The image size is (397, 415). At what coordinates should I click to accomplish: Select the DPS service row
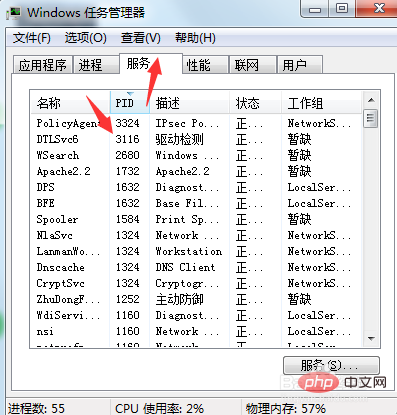tap(195, 187)
